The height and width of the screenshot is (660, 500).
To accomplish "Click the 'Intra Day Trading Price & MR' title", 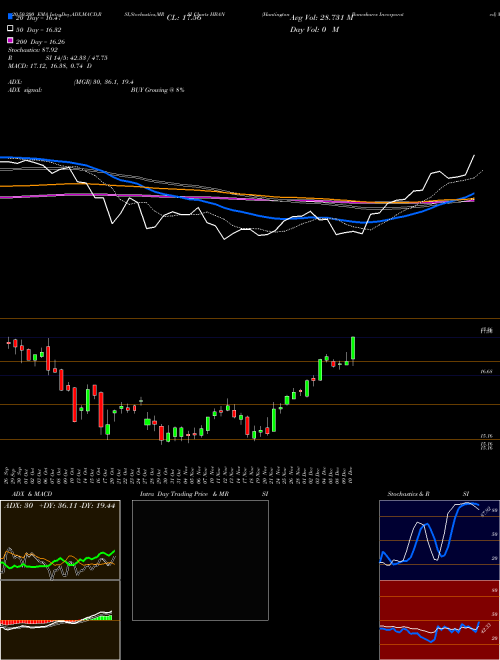I will (184, 494).
